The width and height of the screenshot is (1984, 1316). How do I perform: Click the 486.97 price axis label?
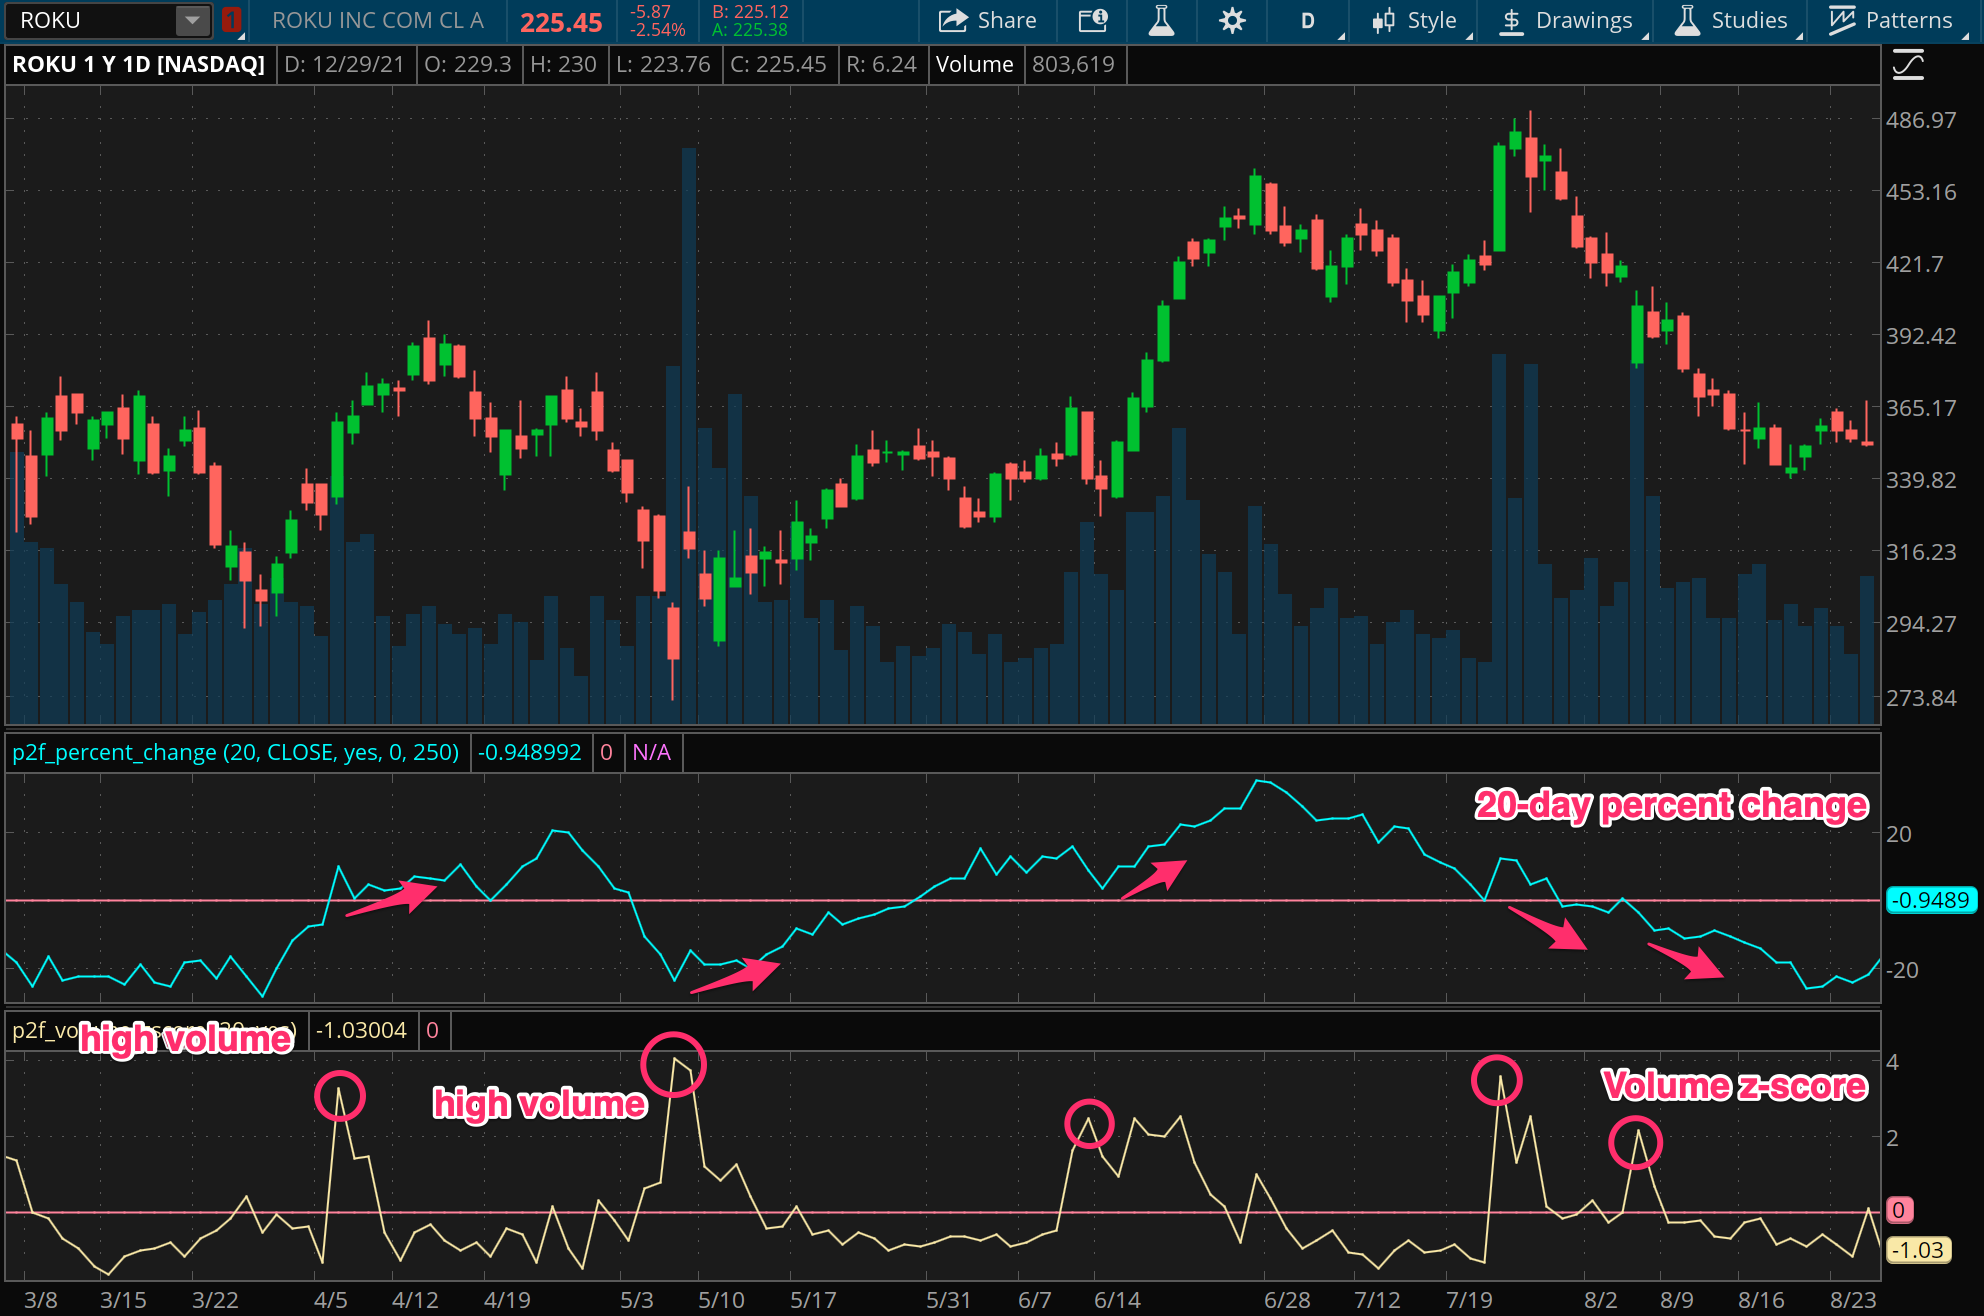(1920, 120)
